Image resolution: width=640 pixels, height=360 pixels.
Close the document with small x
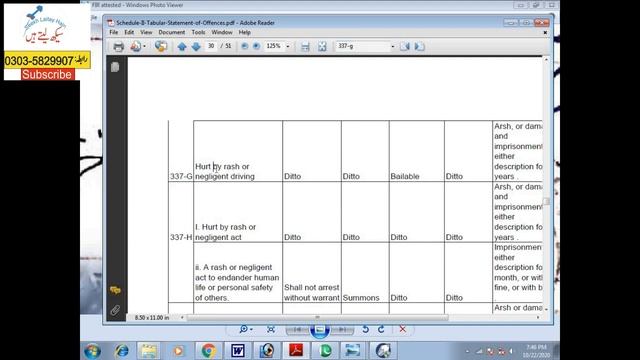[545, 32]
